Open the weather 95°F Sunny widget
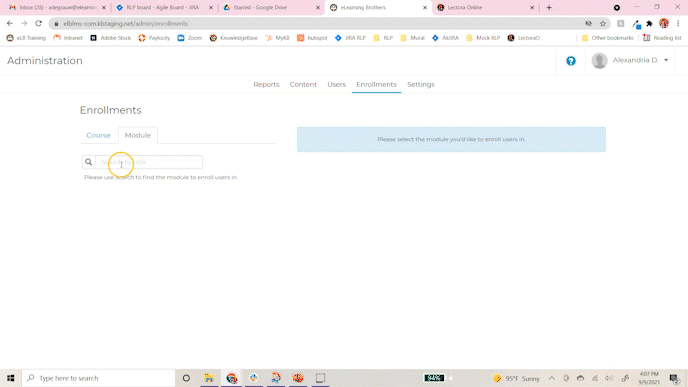Viewport: 688px width, 387px height. [516, 378]
